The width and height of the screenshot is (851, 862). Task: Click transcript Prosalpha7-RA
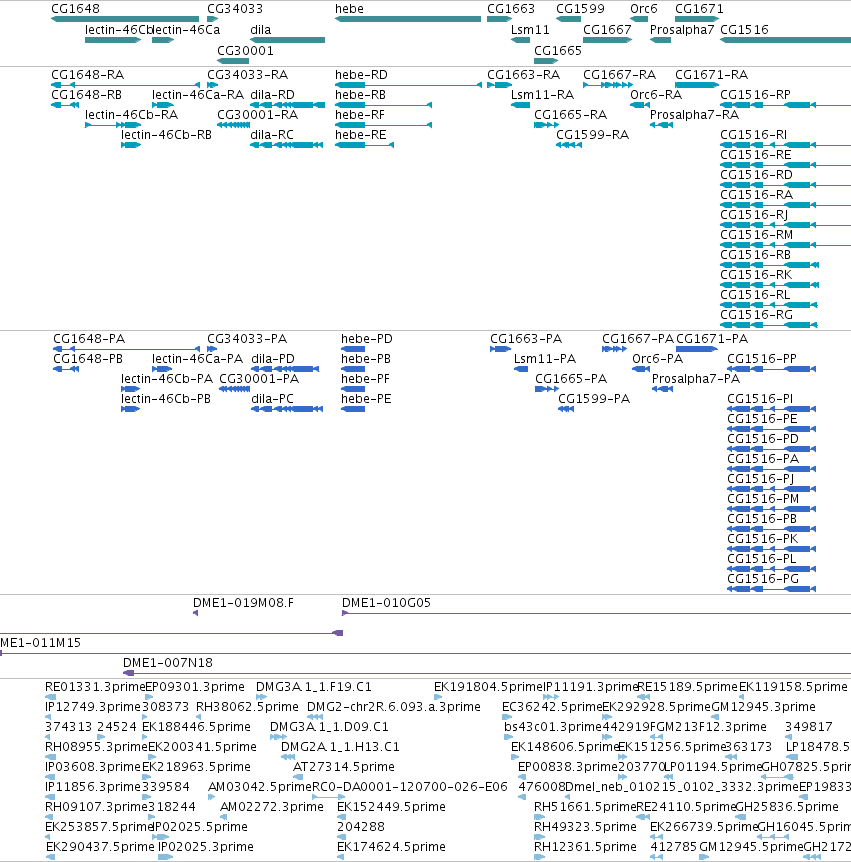pyautogui.click(x=661, y=125)
